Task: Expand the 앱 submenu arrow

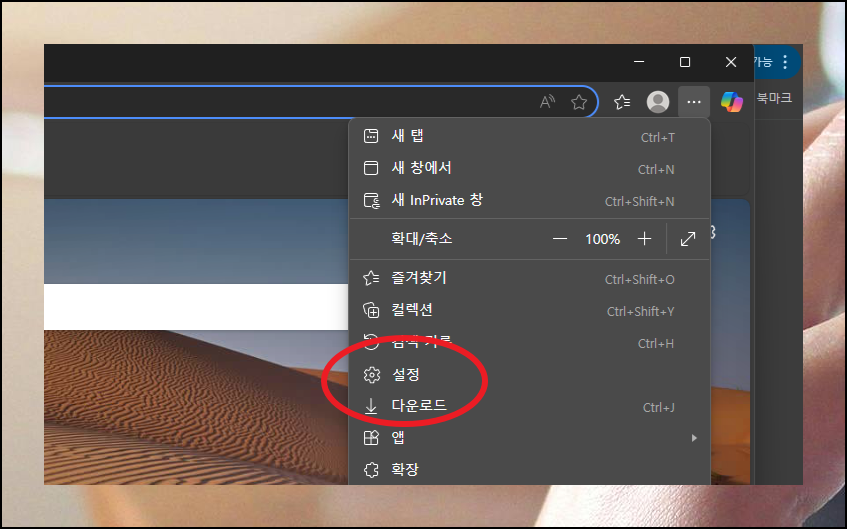Action: point(694,438)
